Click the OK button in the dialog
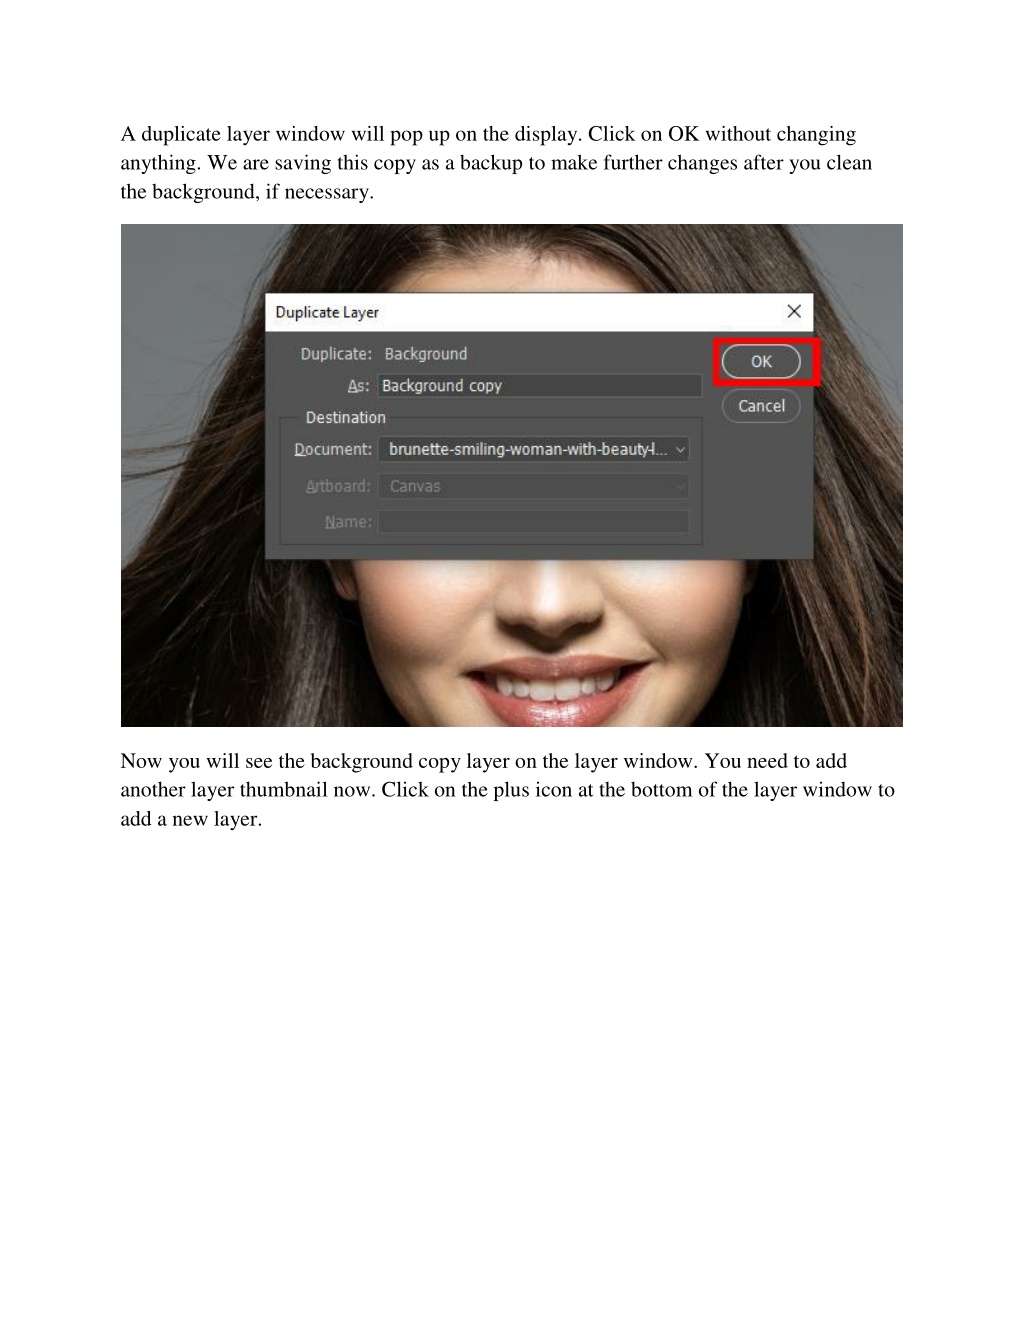The width and height of the screenshot is (1024, 1325). (x=761, y=361)
